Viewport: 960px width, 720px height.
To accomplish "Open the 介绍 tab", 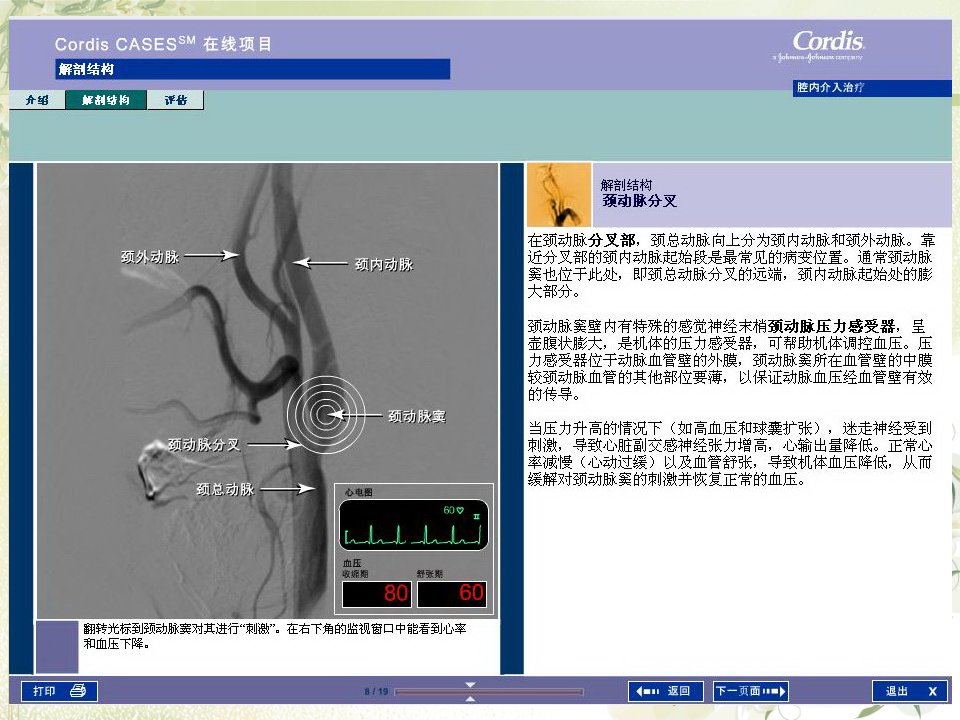I will coord(37,100).
